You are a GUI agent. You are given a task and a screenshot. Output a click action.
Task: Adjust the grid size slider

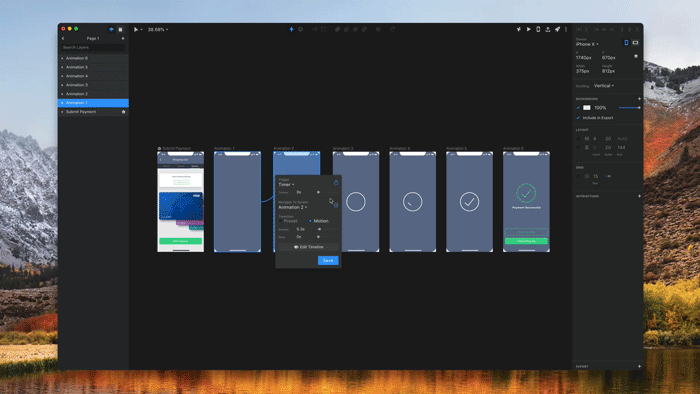(615, 176)
